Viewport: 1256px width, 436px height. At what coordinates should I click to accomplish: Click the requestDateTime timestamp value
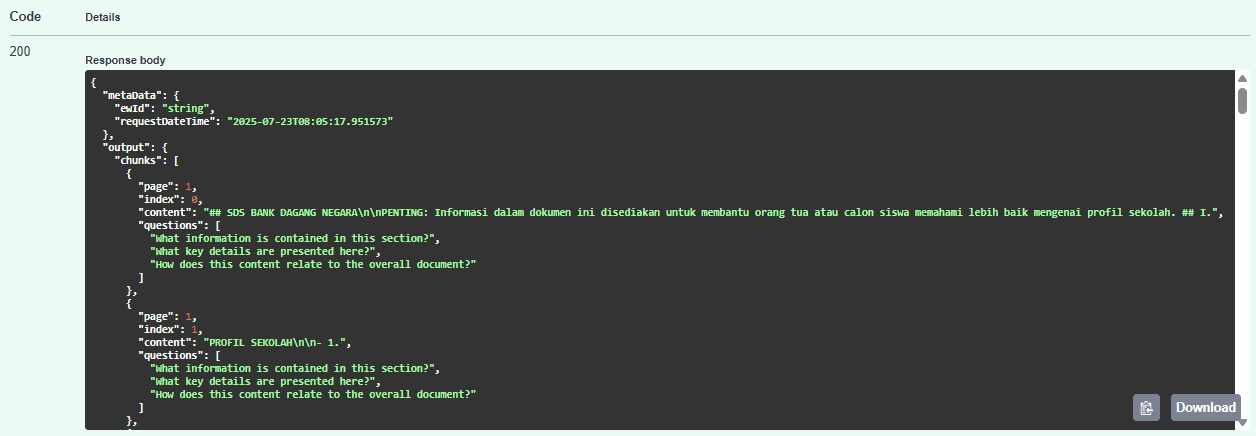tap(311, 120)
